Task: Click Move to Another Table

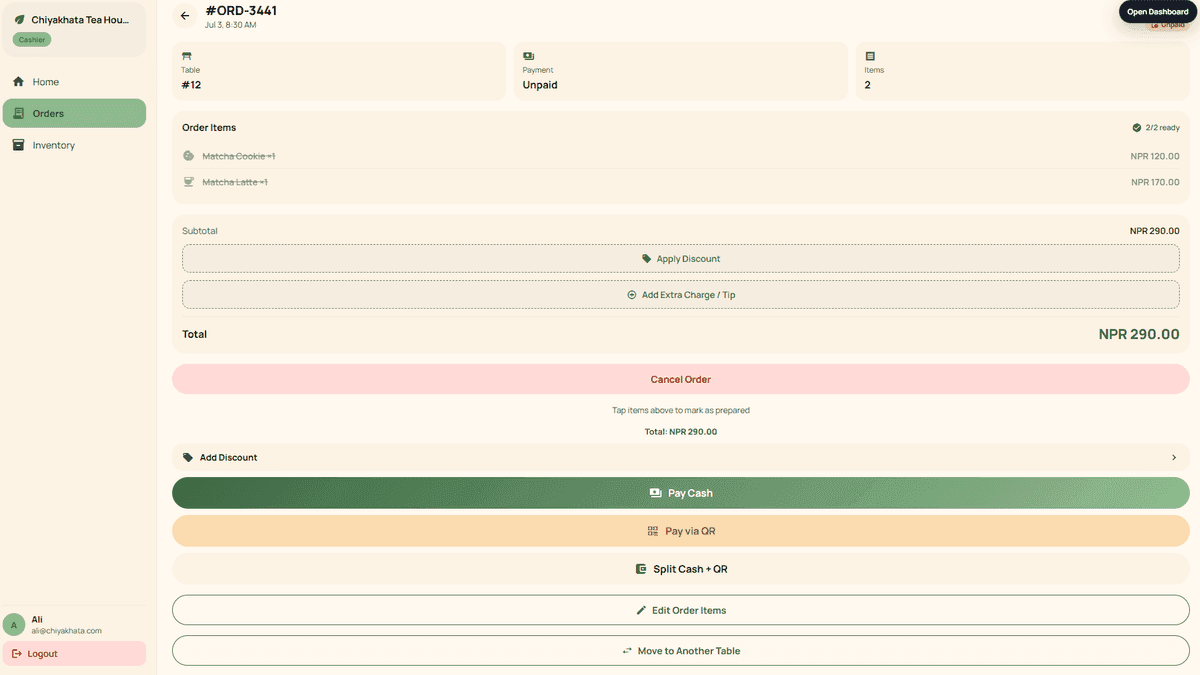Action: click(681, 651)
